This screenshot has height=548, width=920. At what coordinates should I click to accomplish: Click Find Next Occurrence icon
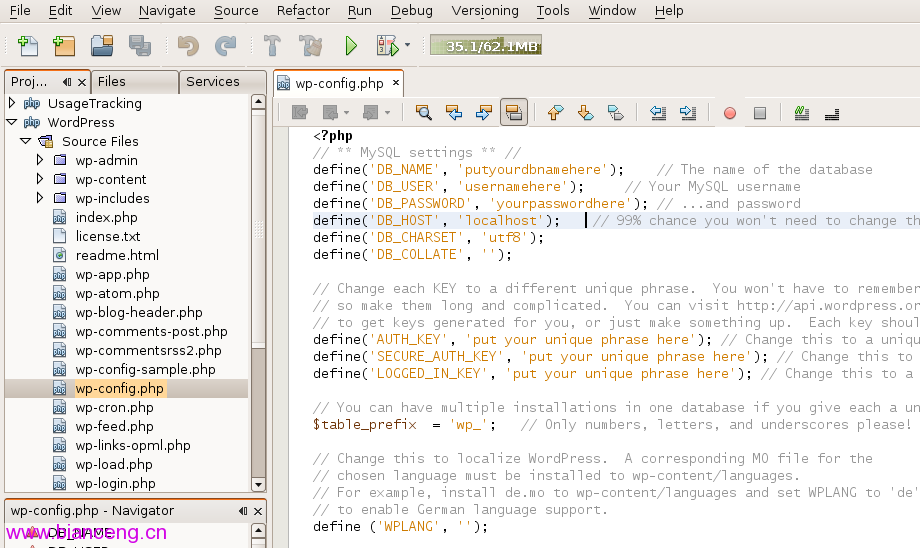(x=483, y=113)
